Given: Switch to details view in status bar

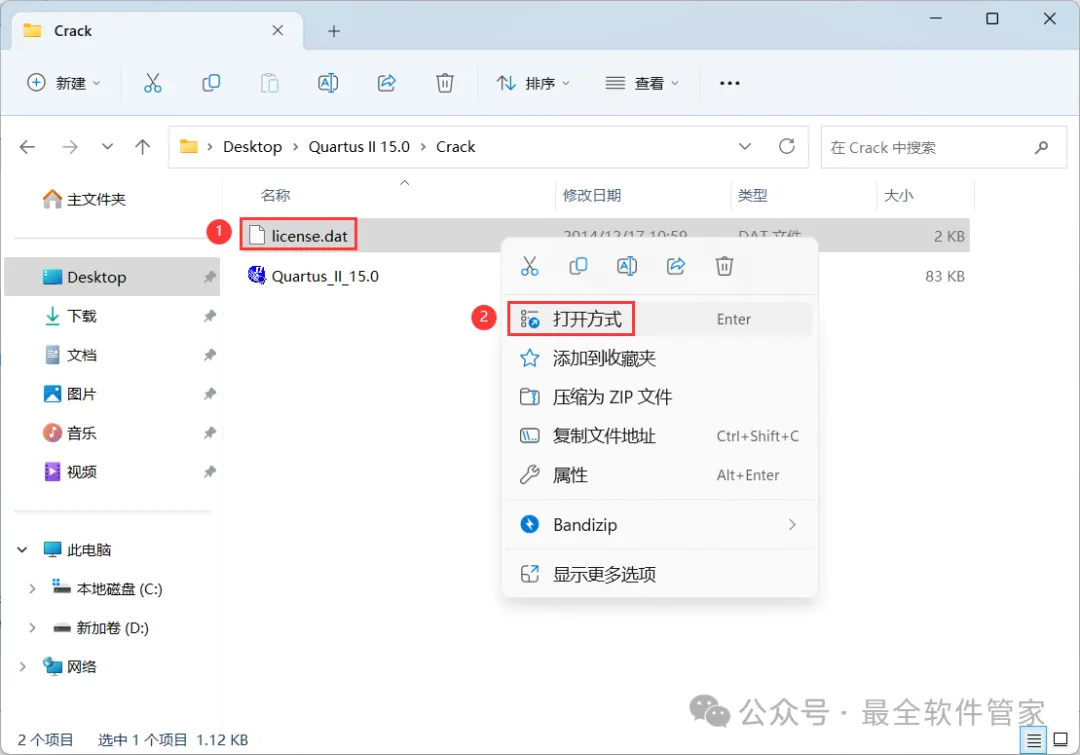Looking at the screenshot, I should (1033, 741).
